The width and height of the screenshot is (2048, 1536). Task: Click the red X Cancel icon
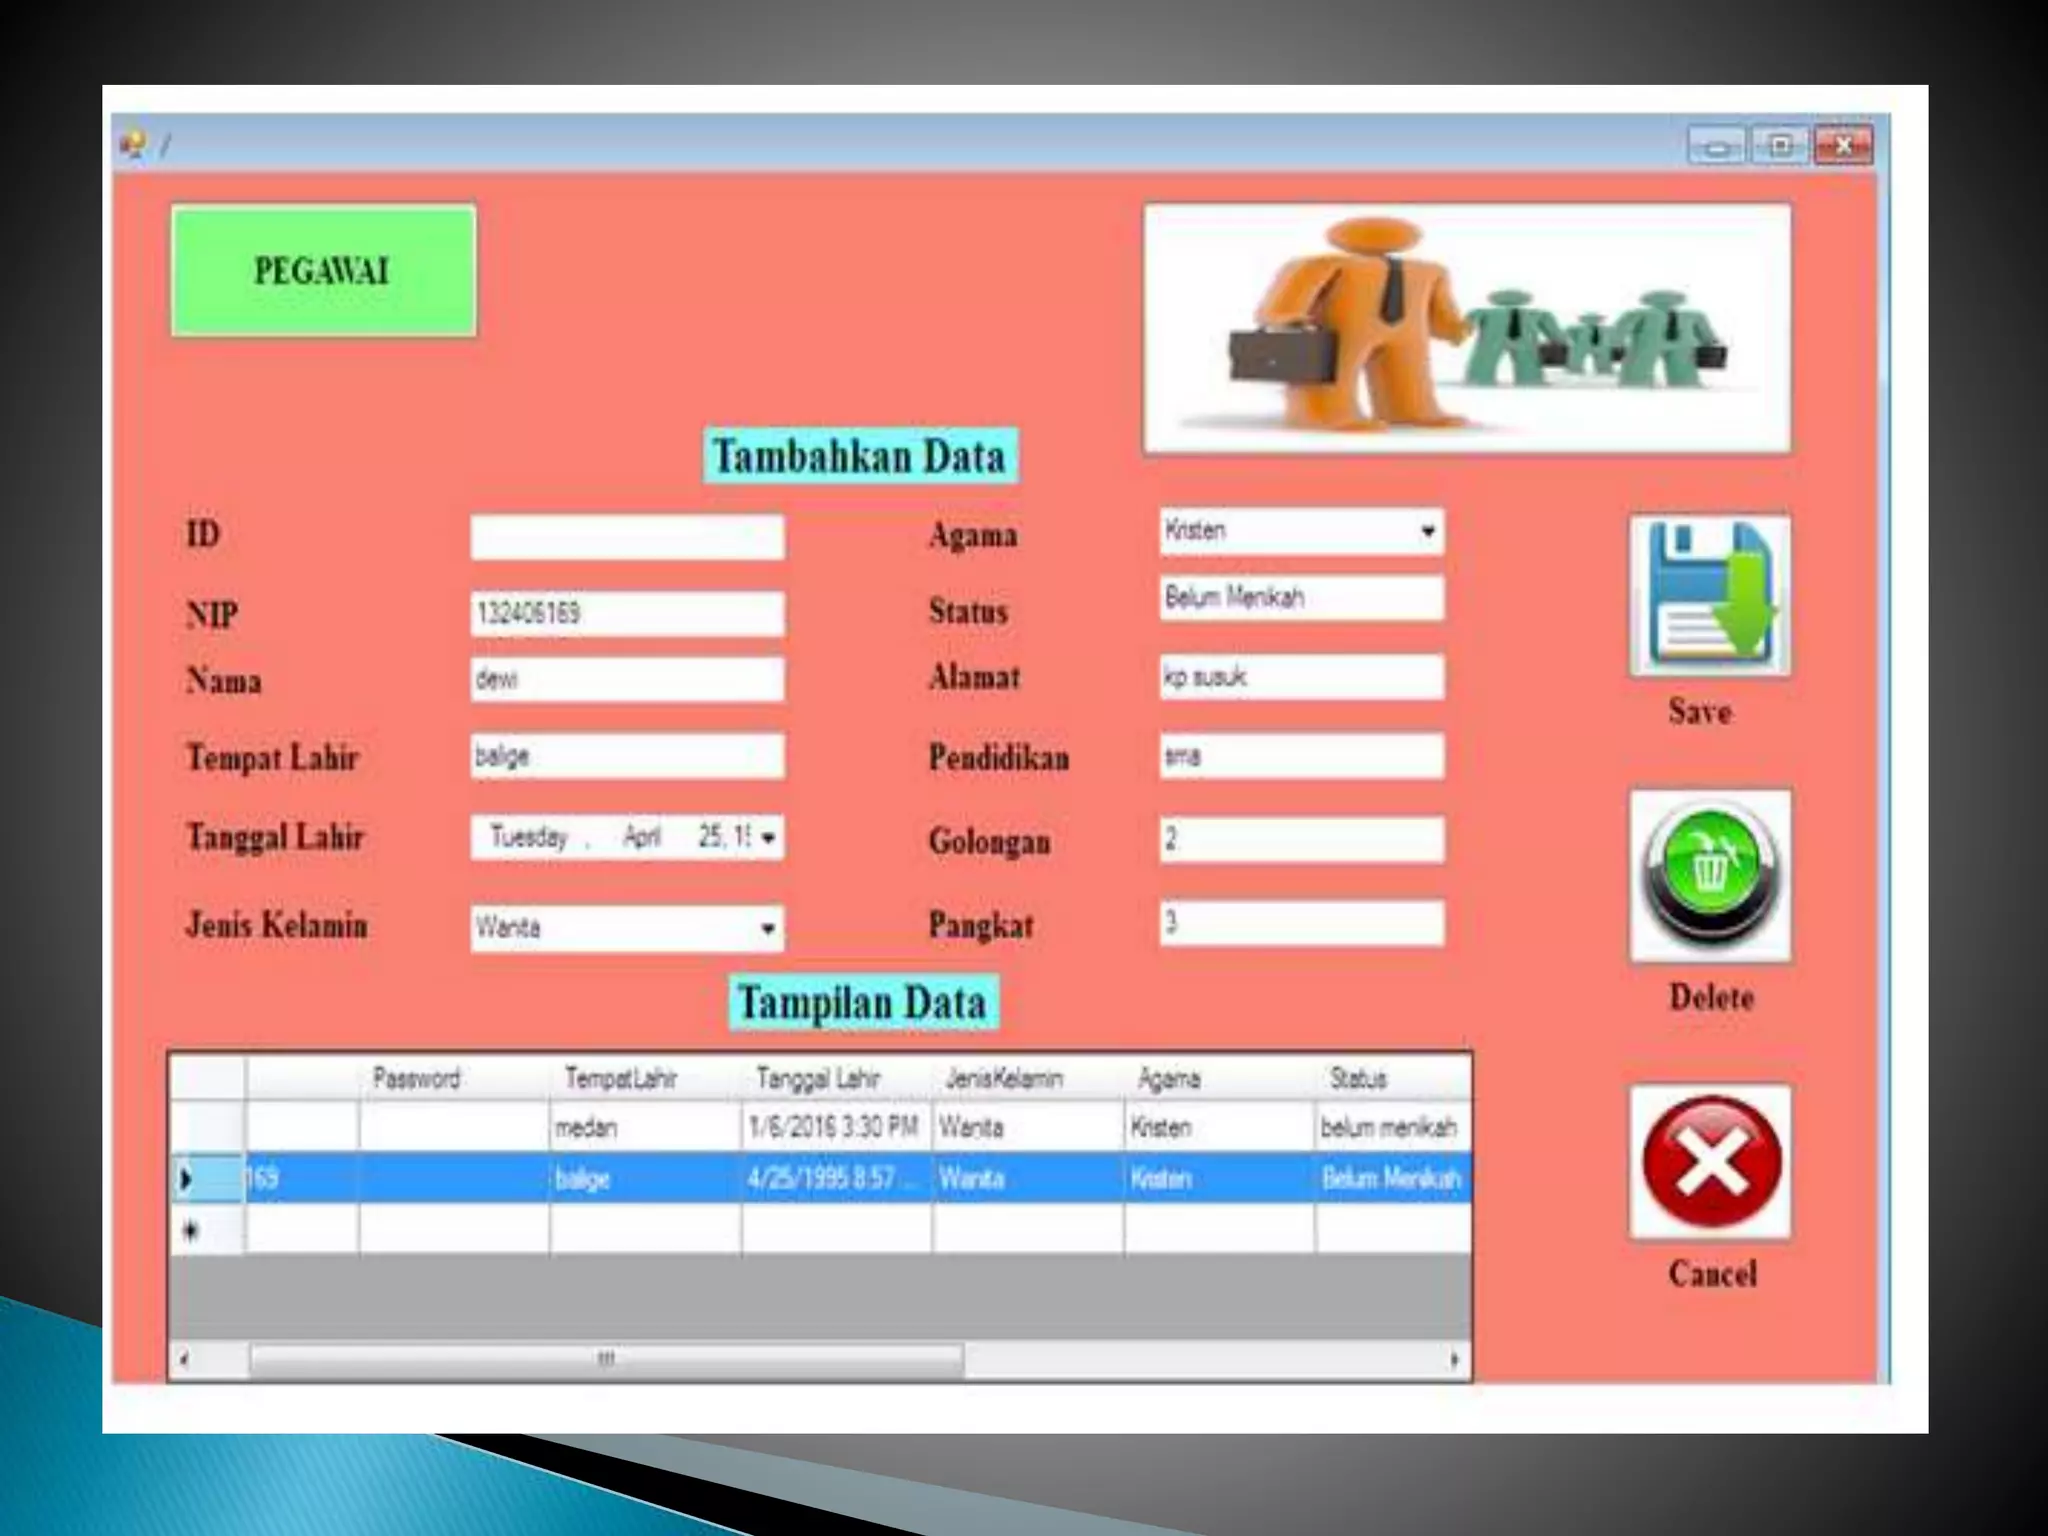tap(1710, 1161)
